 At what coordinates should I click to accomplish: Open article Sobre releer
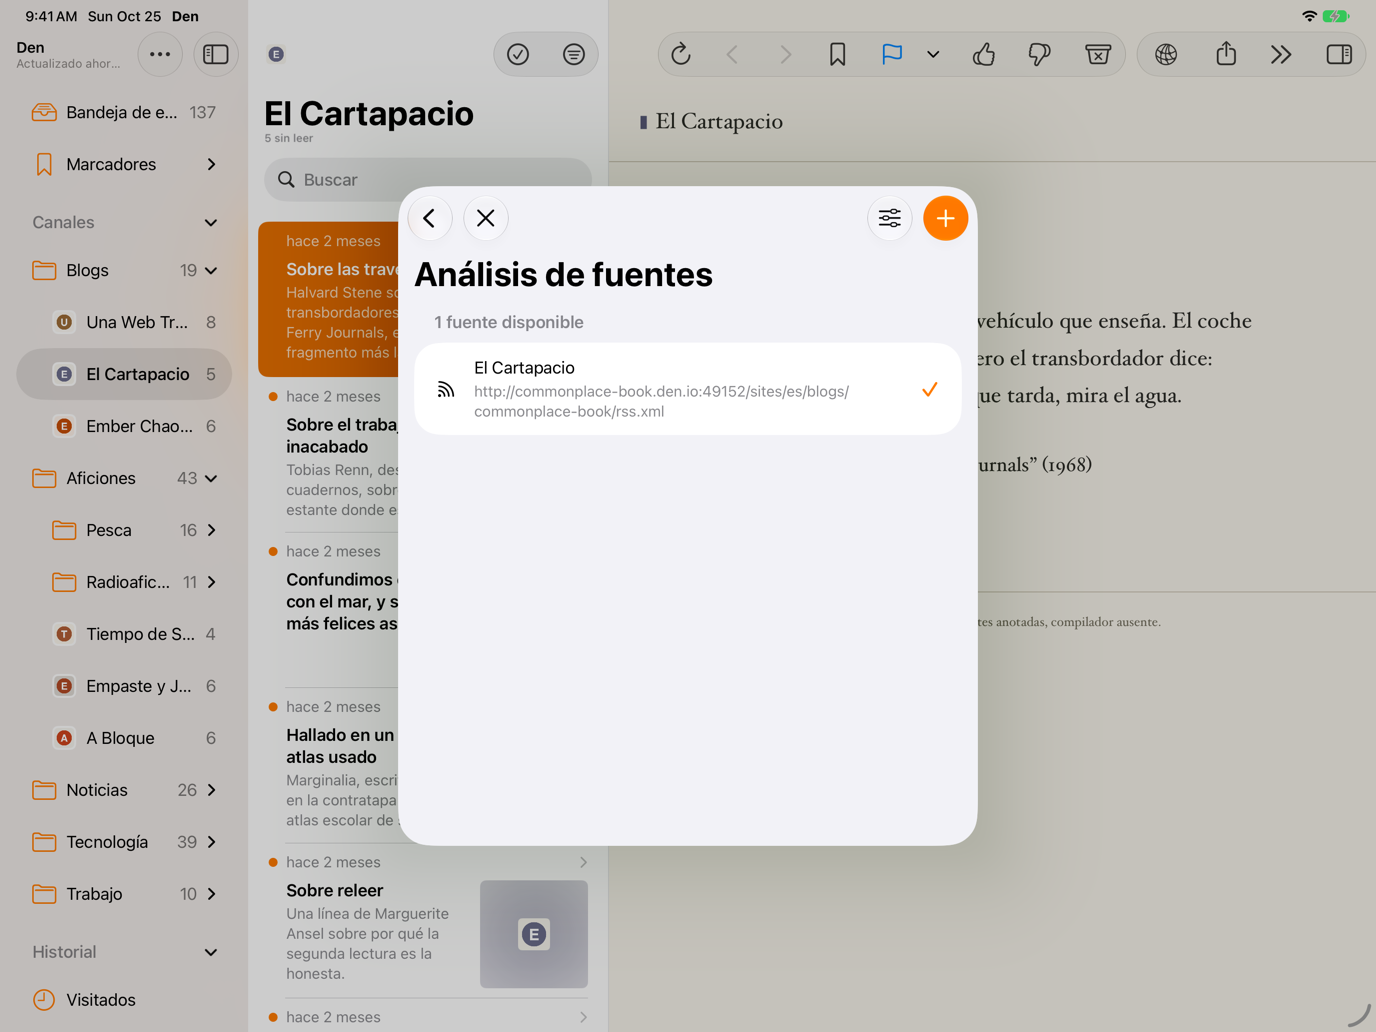pos(428,921)
